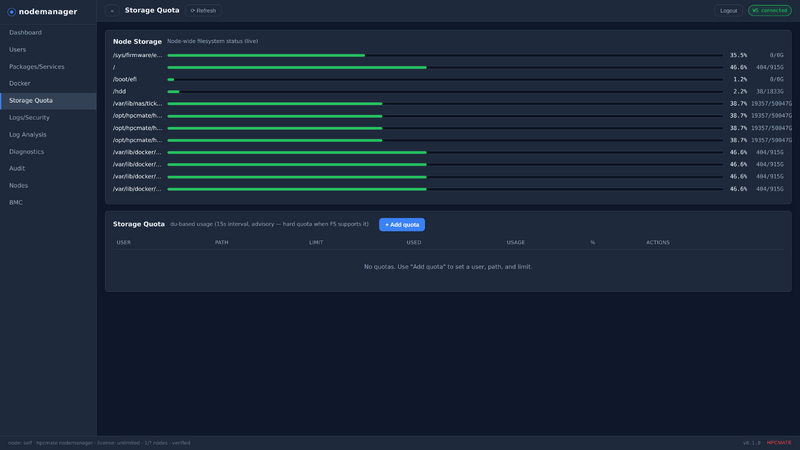800x450 pixels.
Task: Open the Audit section
Action: [x=48, y=168]
